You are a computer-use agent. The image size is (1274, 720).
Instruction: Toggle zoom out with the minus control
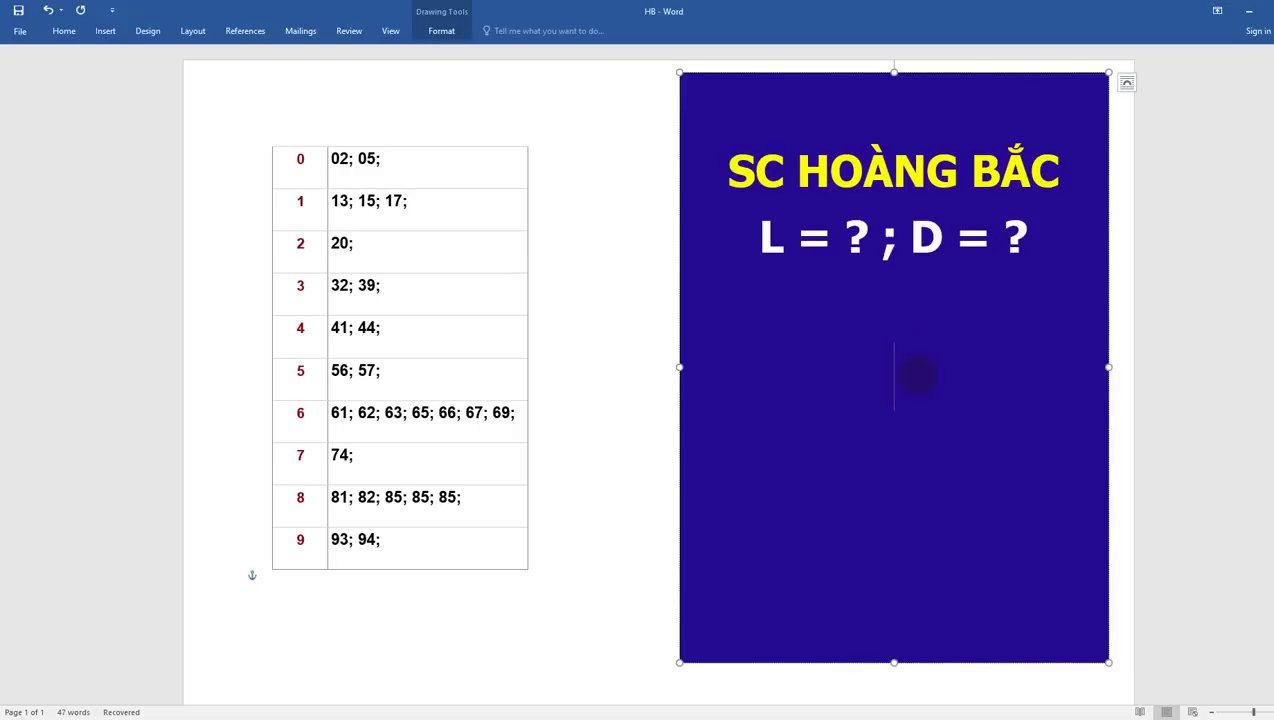click(x=1211, y=712)
